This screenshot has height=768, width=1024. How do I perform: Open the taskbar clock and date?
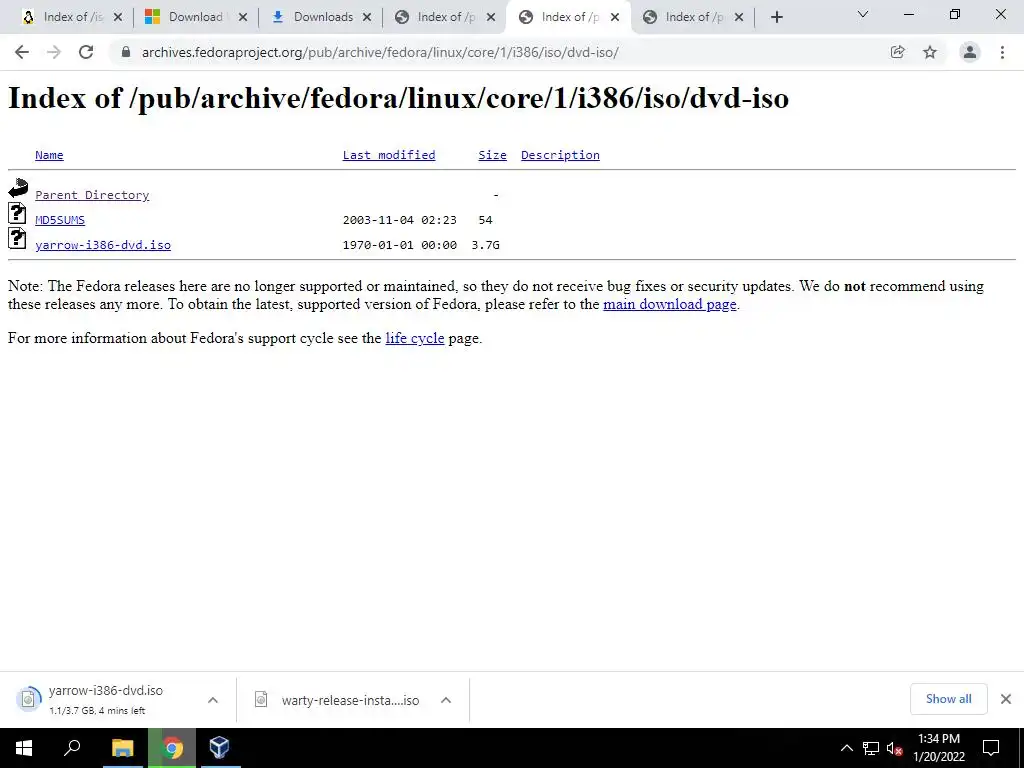[938, 748]
